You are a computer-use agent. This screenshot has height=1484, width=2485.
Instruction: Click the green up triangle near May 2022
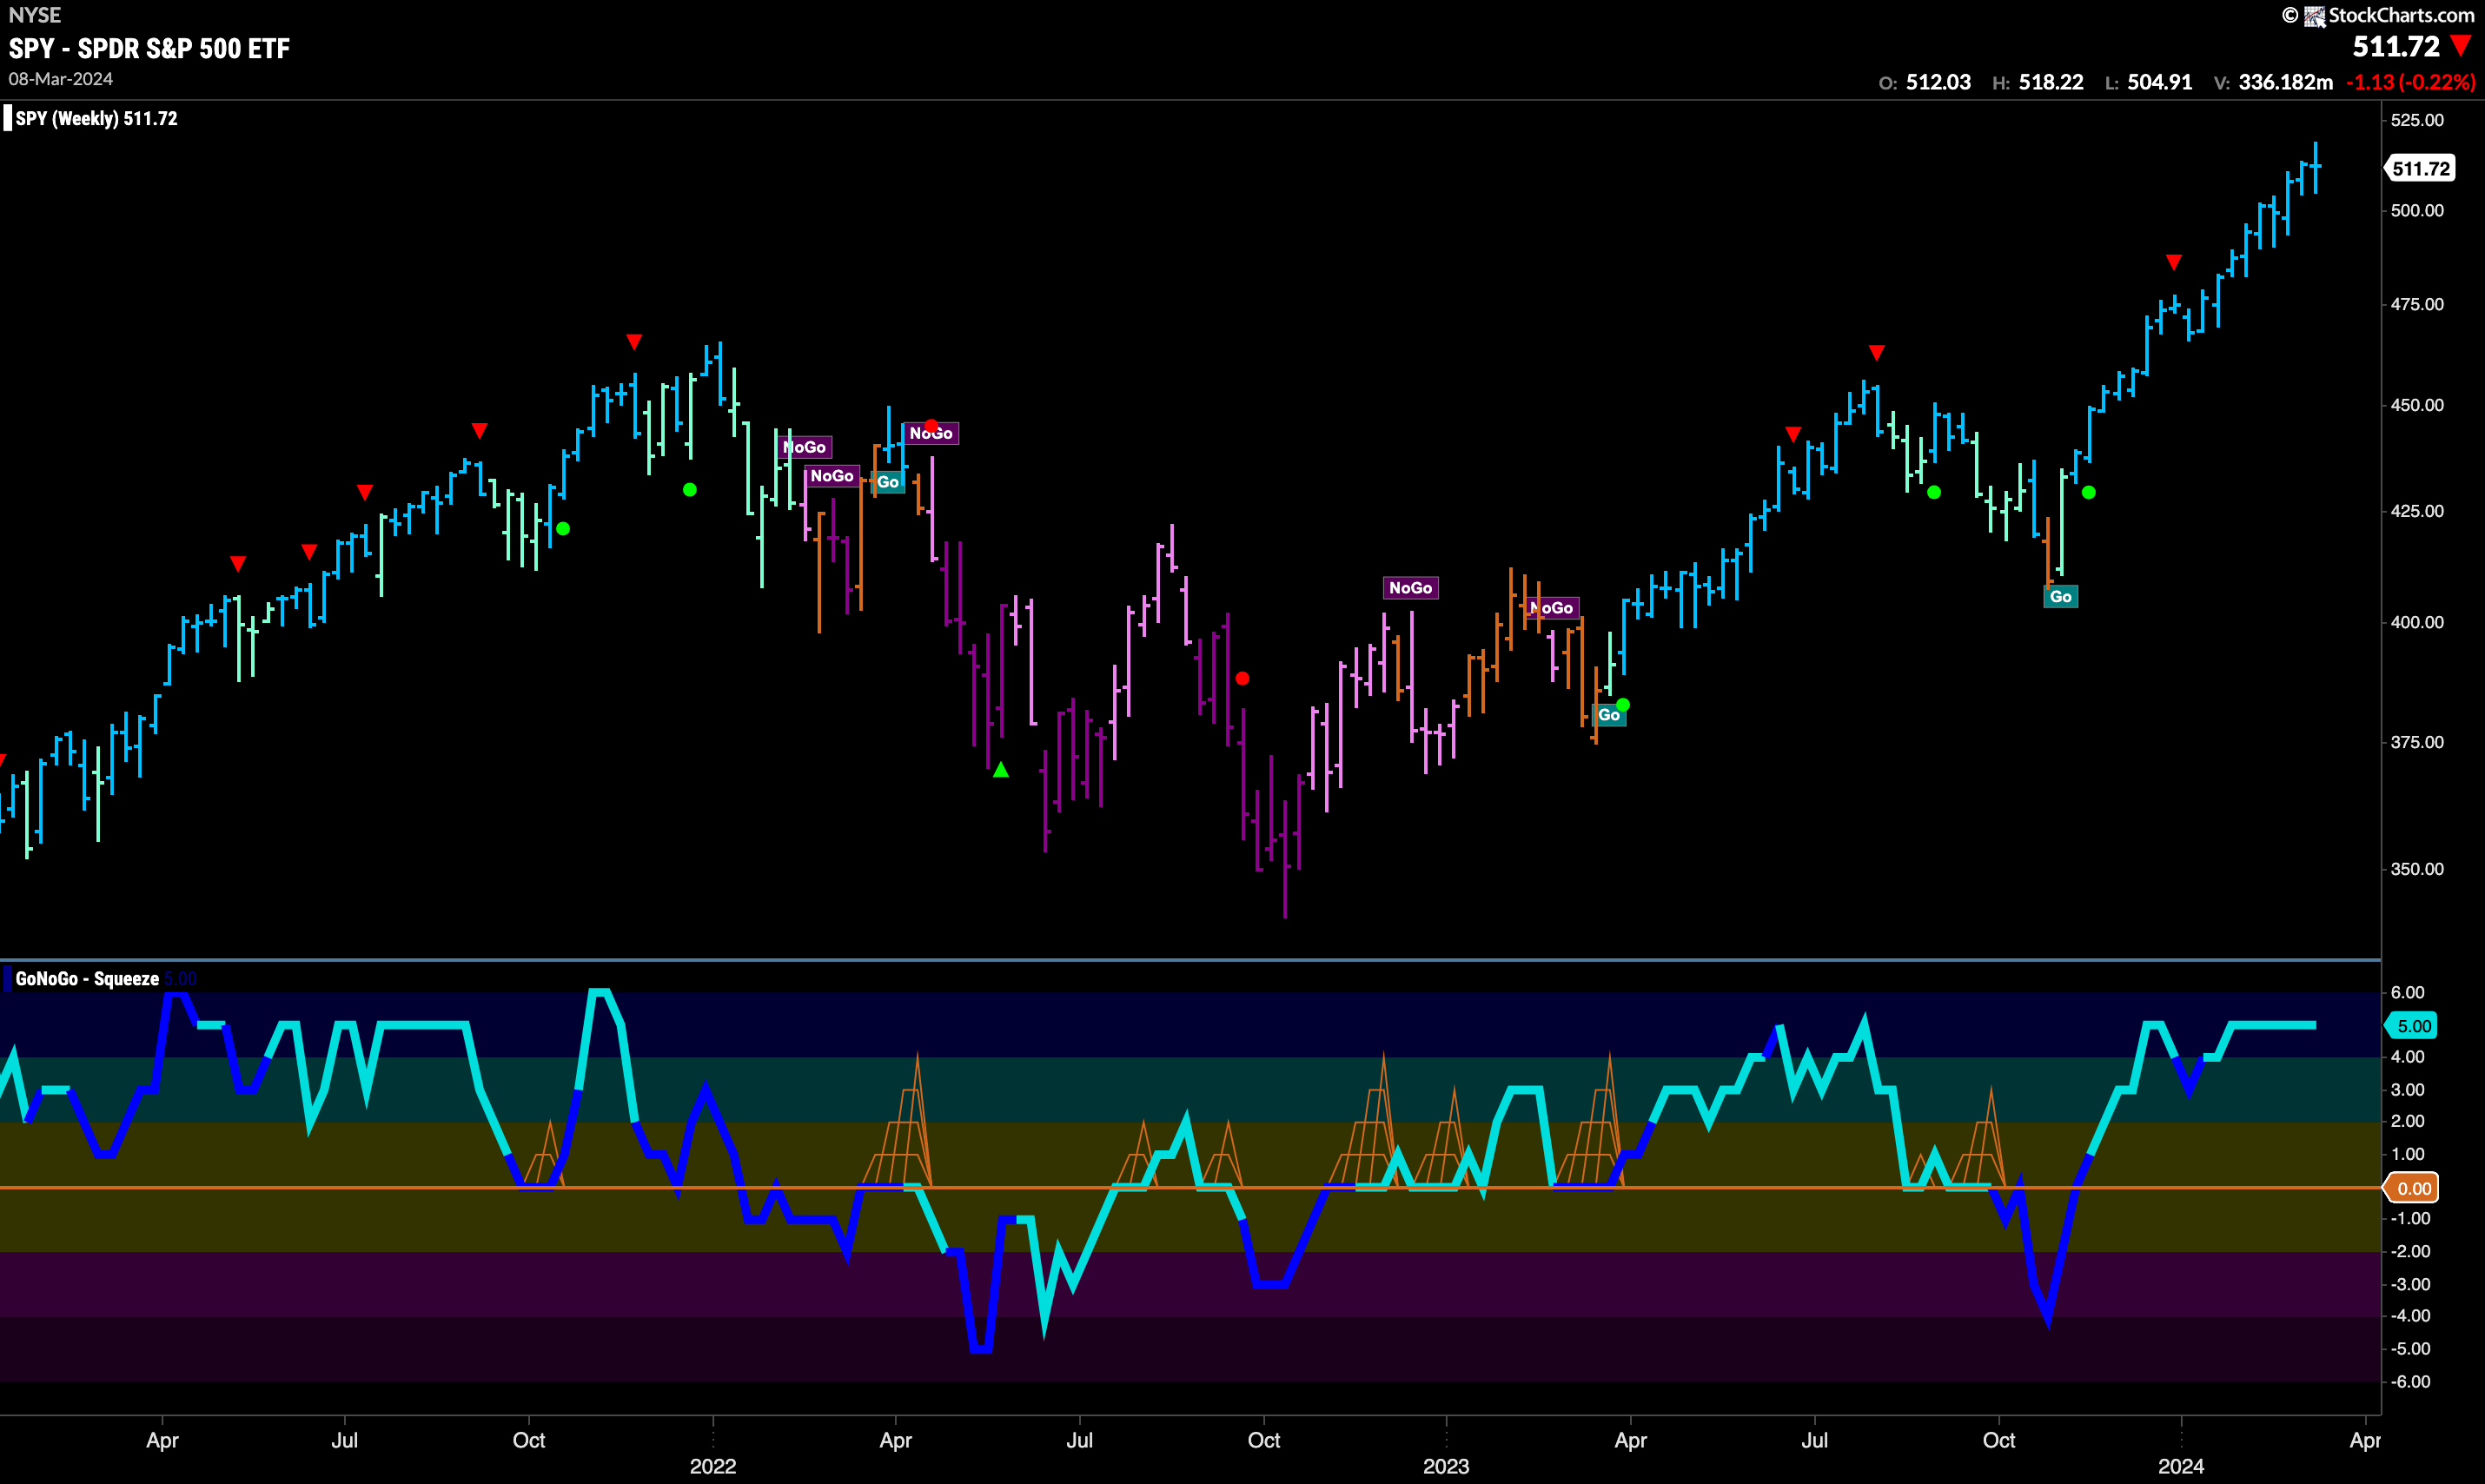[1001, 770]
